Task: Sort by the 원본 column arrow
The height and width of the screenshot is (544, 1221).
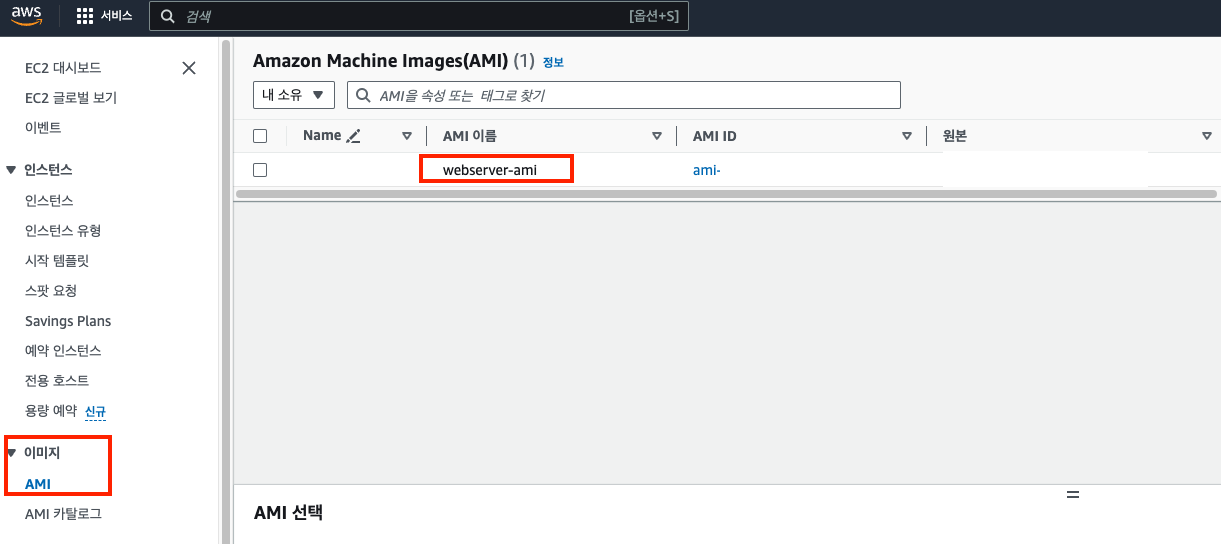Action: point(1207,136)
